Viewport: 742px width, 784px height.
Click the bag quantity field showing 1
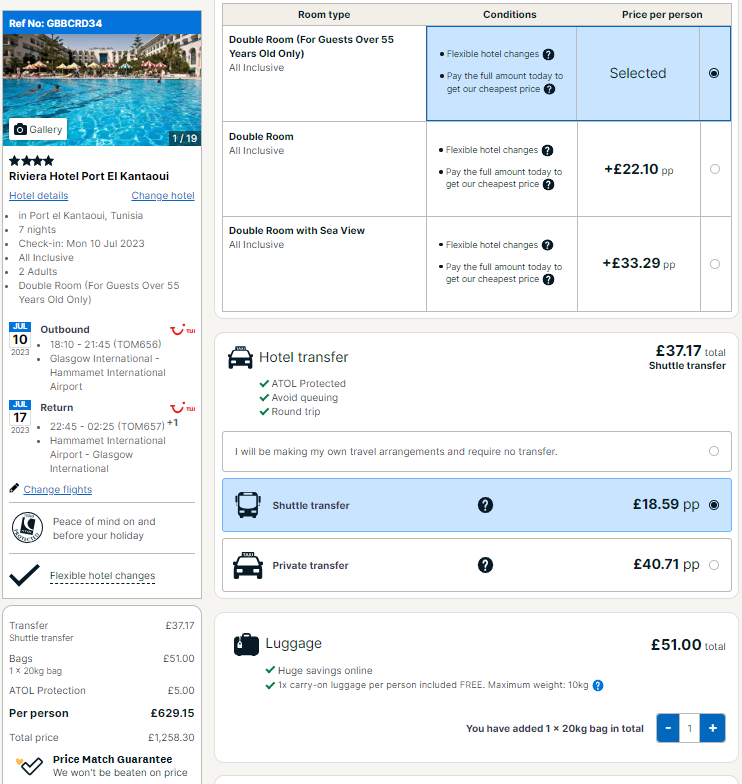click(x=690, y=728)
